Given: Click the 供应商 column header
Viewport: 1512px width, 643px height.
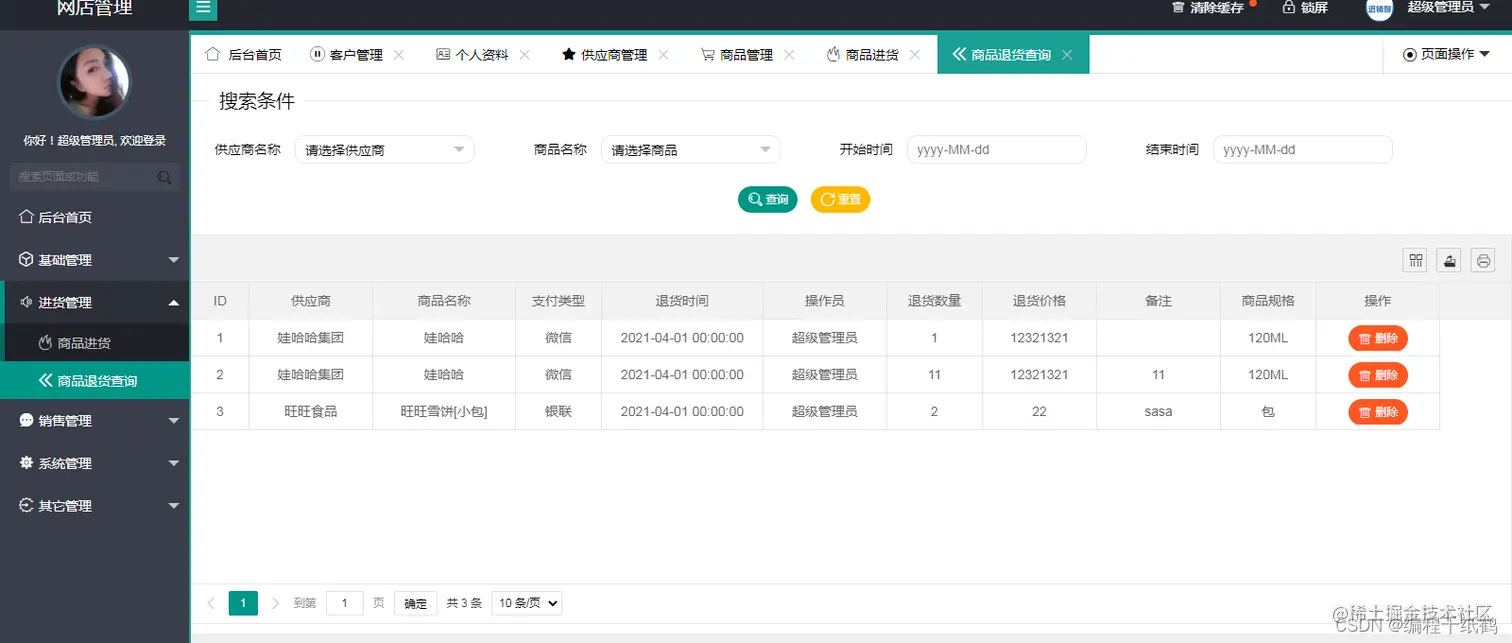Looking at the screenshot, I should (x=310, y=301).
